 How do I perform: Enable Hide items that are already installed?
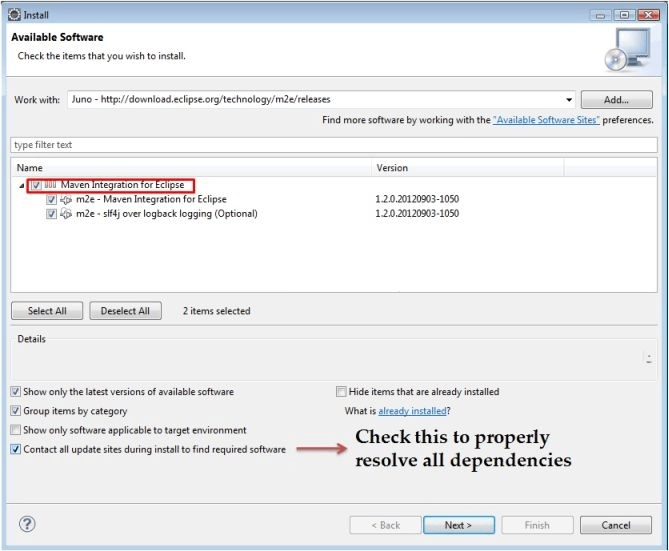pyautogui.click(x=342, y=391)
